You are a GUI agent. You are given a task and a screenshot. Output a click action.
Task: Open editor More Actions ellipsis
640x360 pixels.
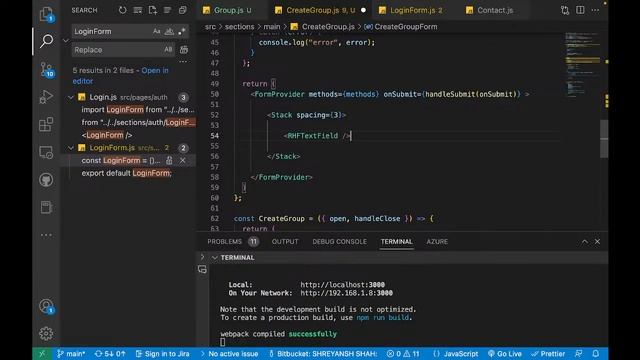pos(595,10)
